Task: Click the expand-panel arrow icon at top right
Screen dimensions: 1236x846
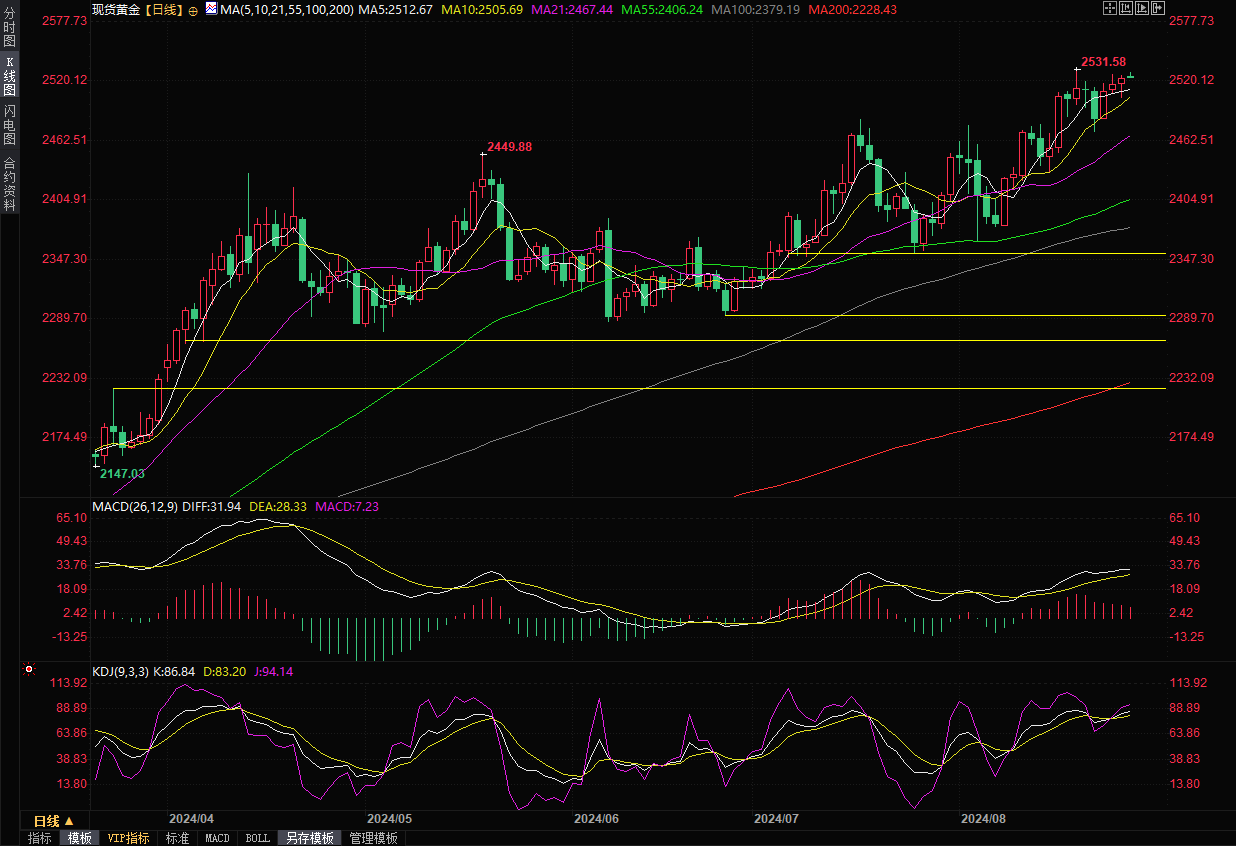Action: coord(1160,9)
